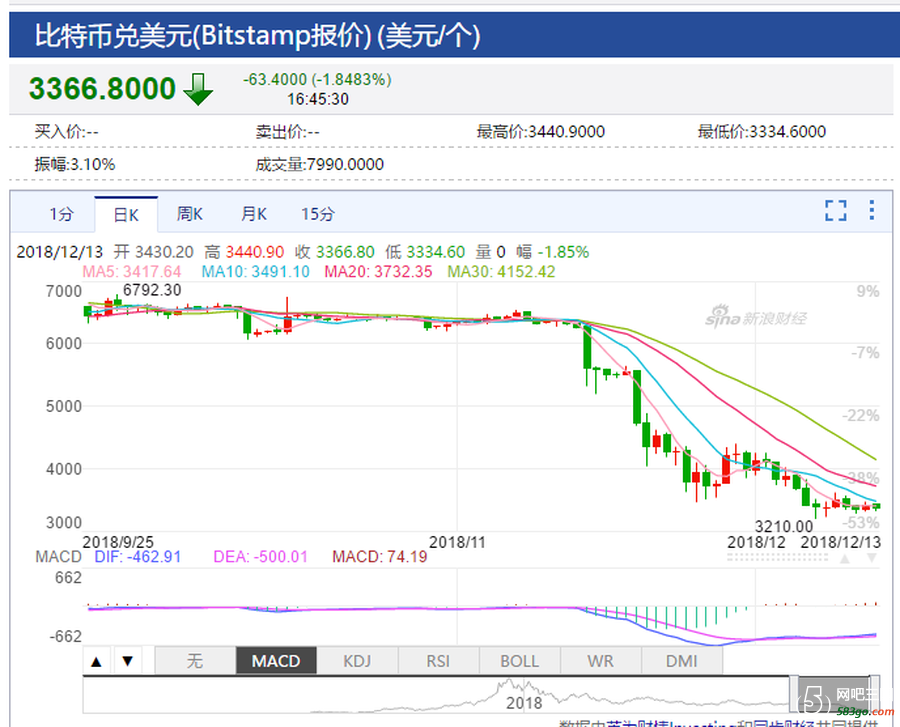The height and width of the screenshot is (727, 900).
Task: Click the 振幅:3.10% field
Action: tap(75, 165)
